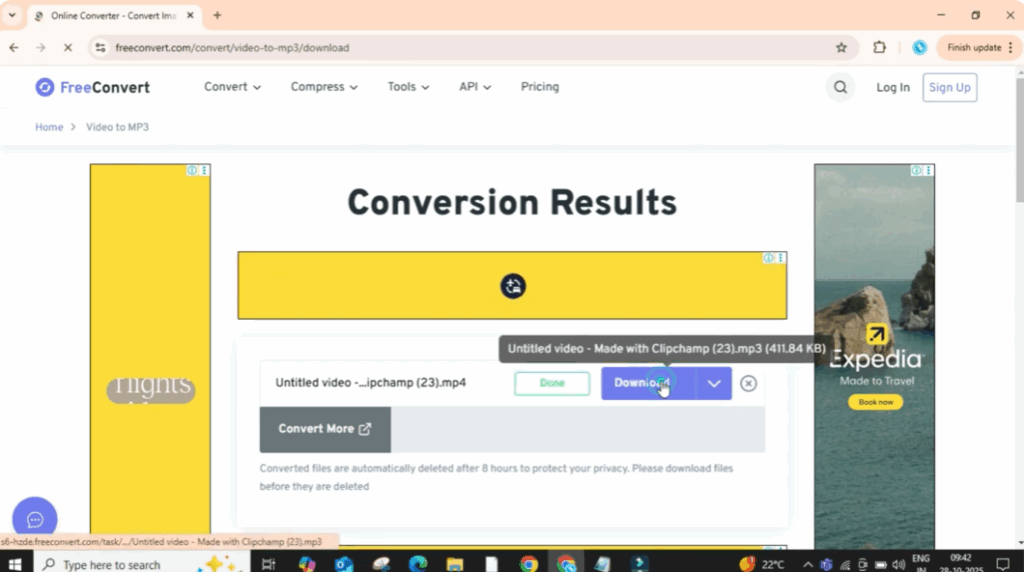Stop page loading with the X button
The height and width of the screenshot is (572, 1024).
(67, 47)
